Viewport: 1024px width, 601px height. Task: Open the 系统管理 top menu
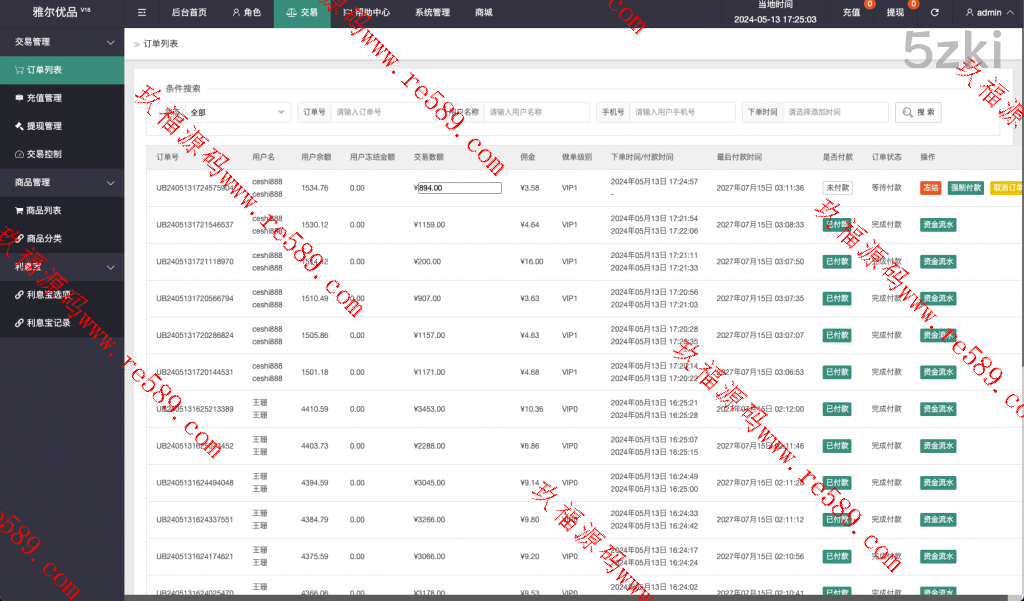point(432,13)
